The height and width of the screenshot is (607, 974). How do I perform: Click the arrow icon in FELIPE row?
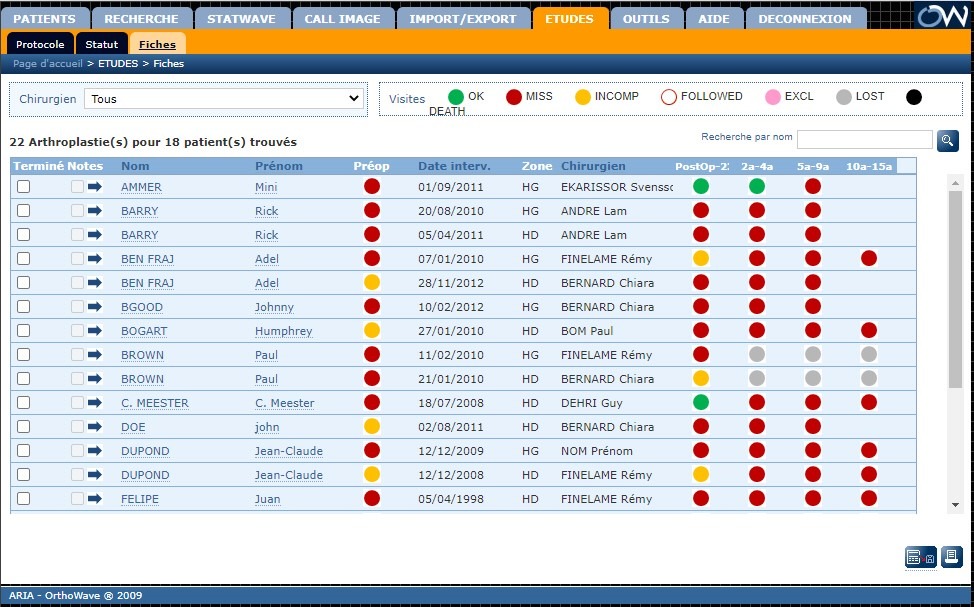(x=94, y=499)
